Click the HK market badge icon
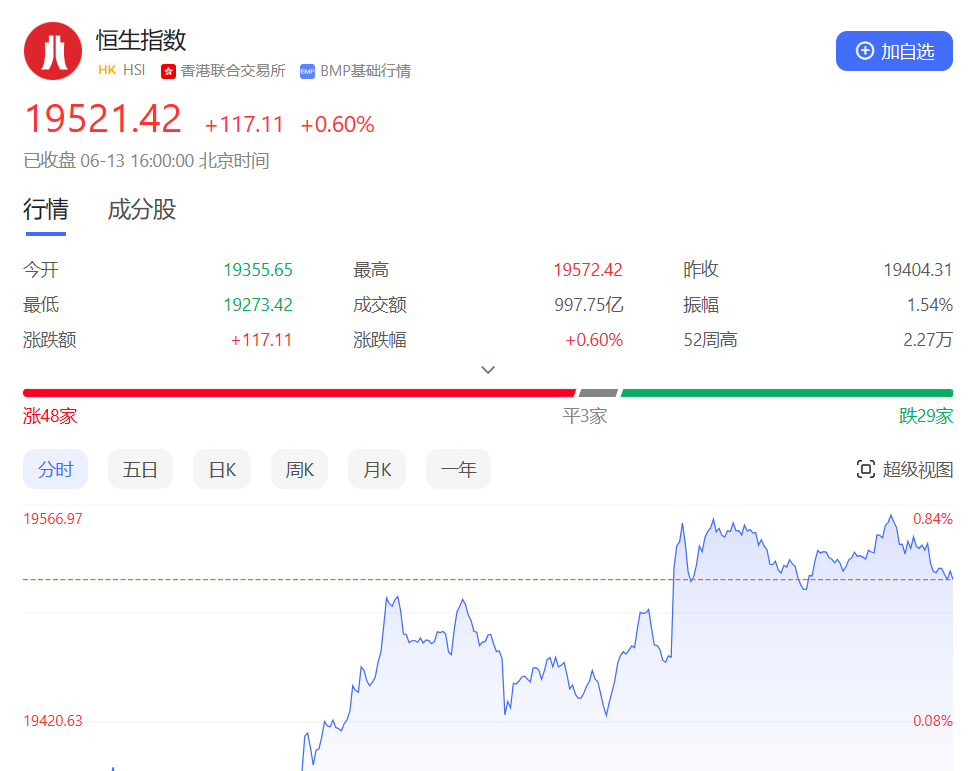Screen dimensions: 978x771 point(107,71)
